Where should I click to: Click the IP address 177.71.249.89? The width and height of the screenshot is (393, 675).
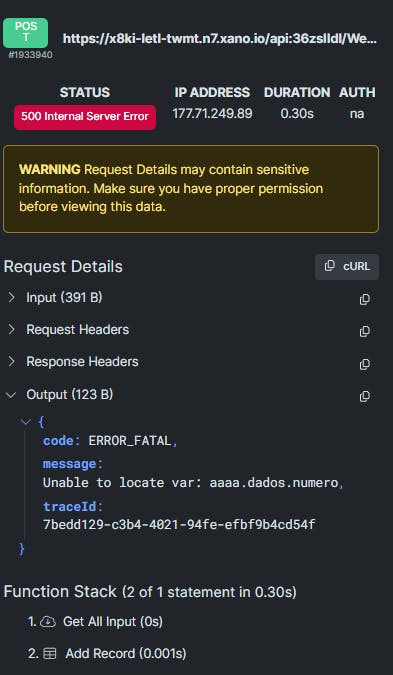212,114
